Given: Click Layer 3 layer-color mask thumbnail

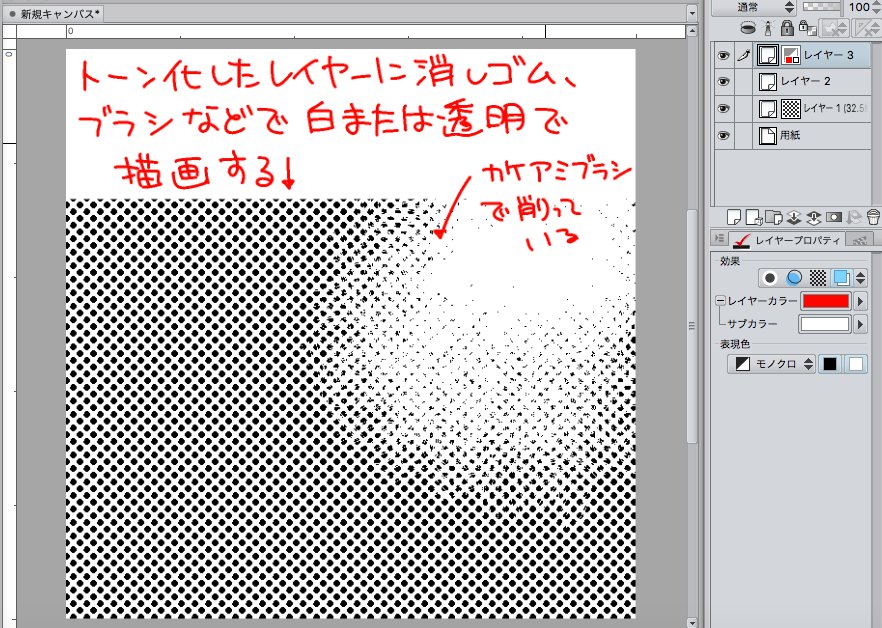Looking at the screenshot, I should 790,55.
